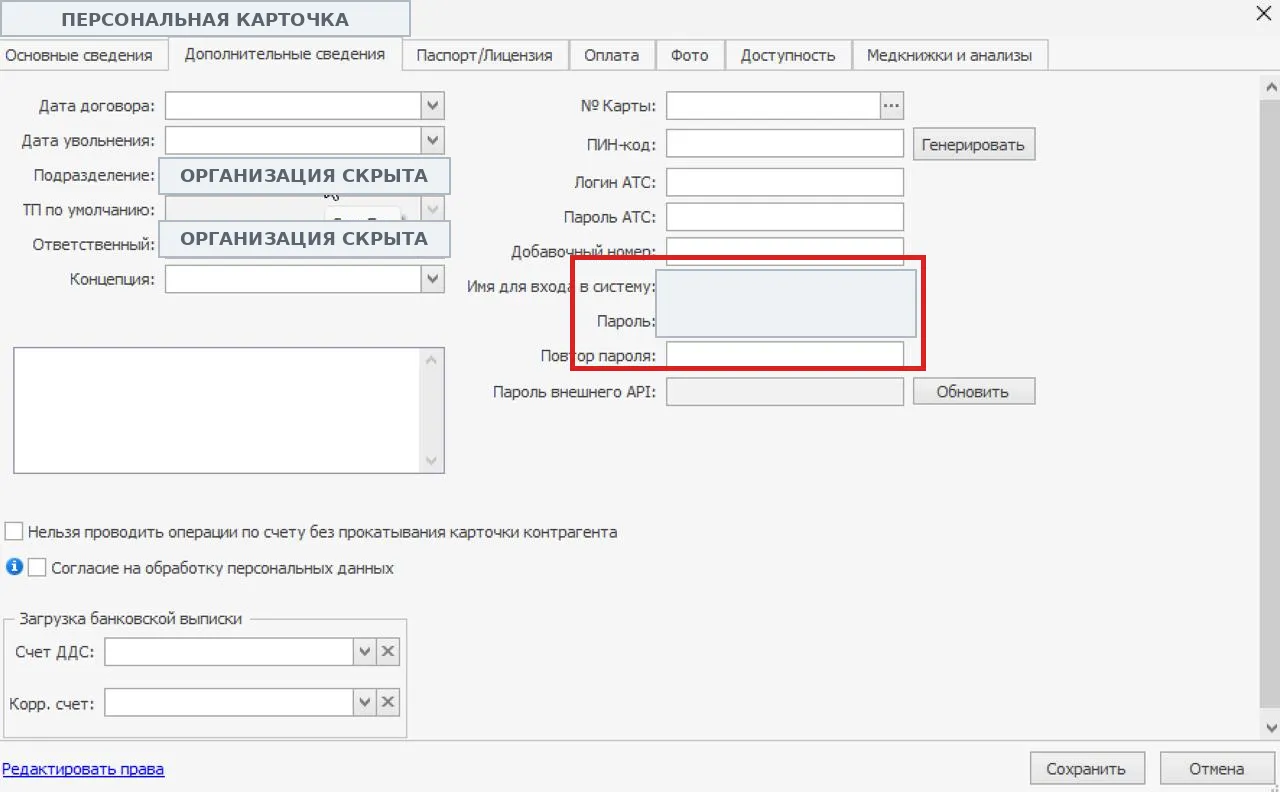Viewport: 1280px width, 792px height.
Task: Click the vertical scrollbar up arrow
Action: [x=1271, y=88]
